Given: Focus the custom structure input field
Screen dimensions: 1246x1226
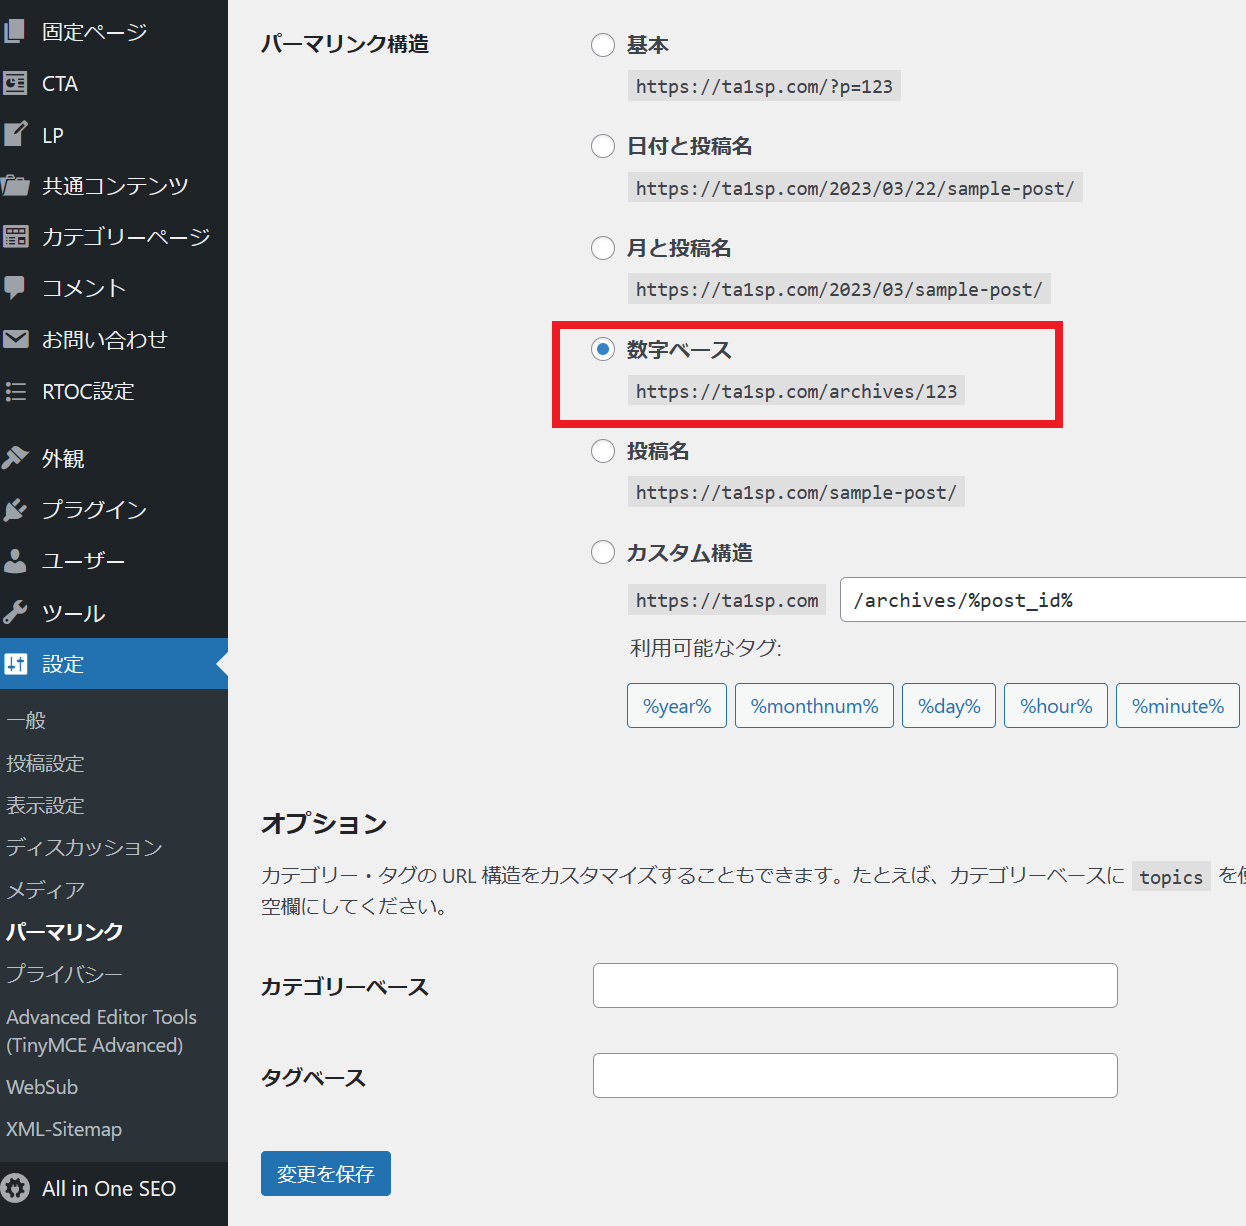Looking at the screenshot, I should [1040, 600].
